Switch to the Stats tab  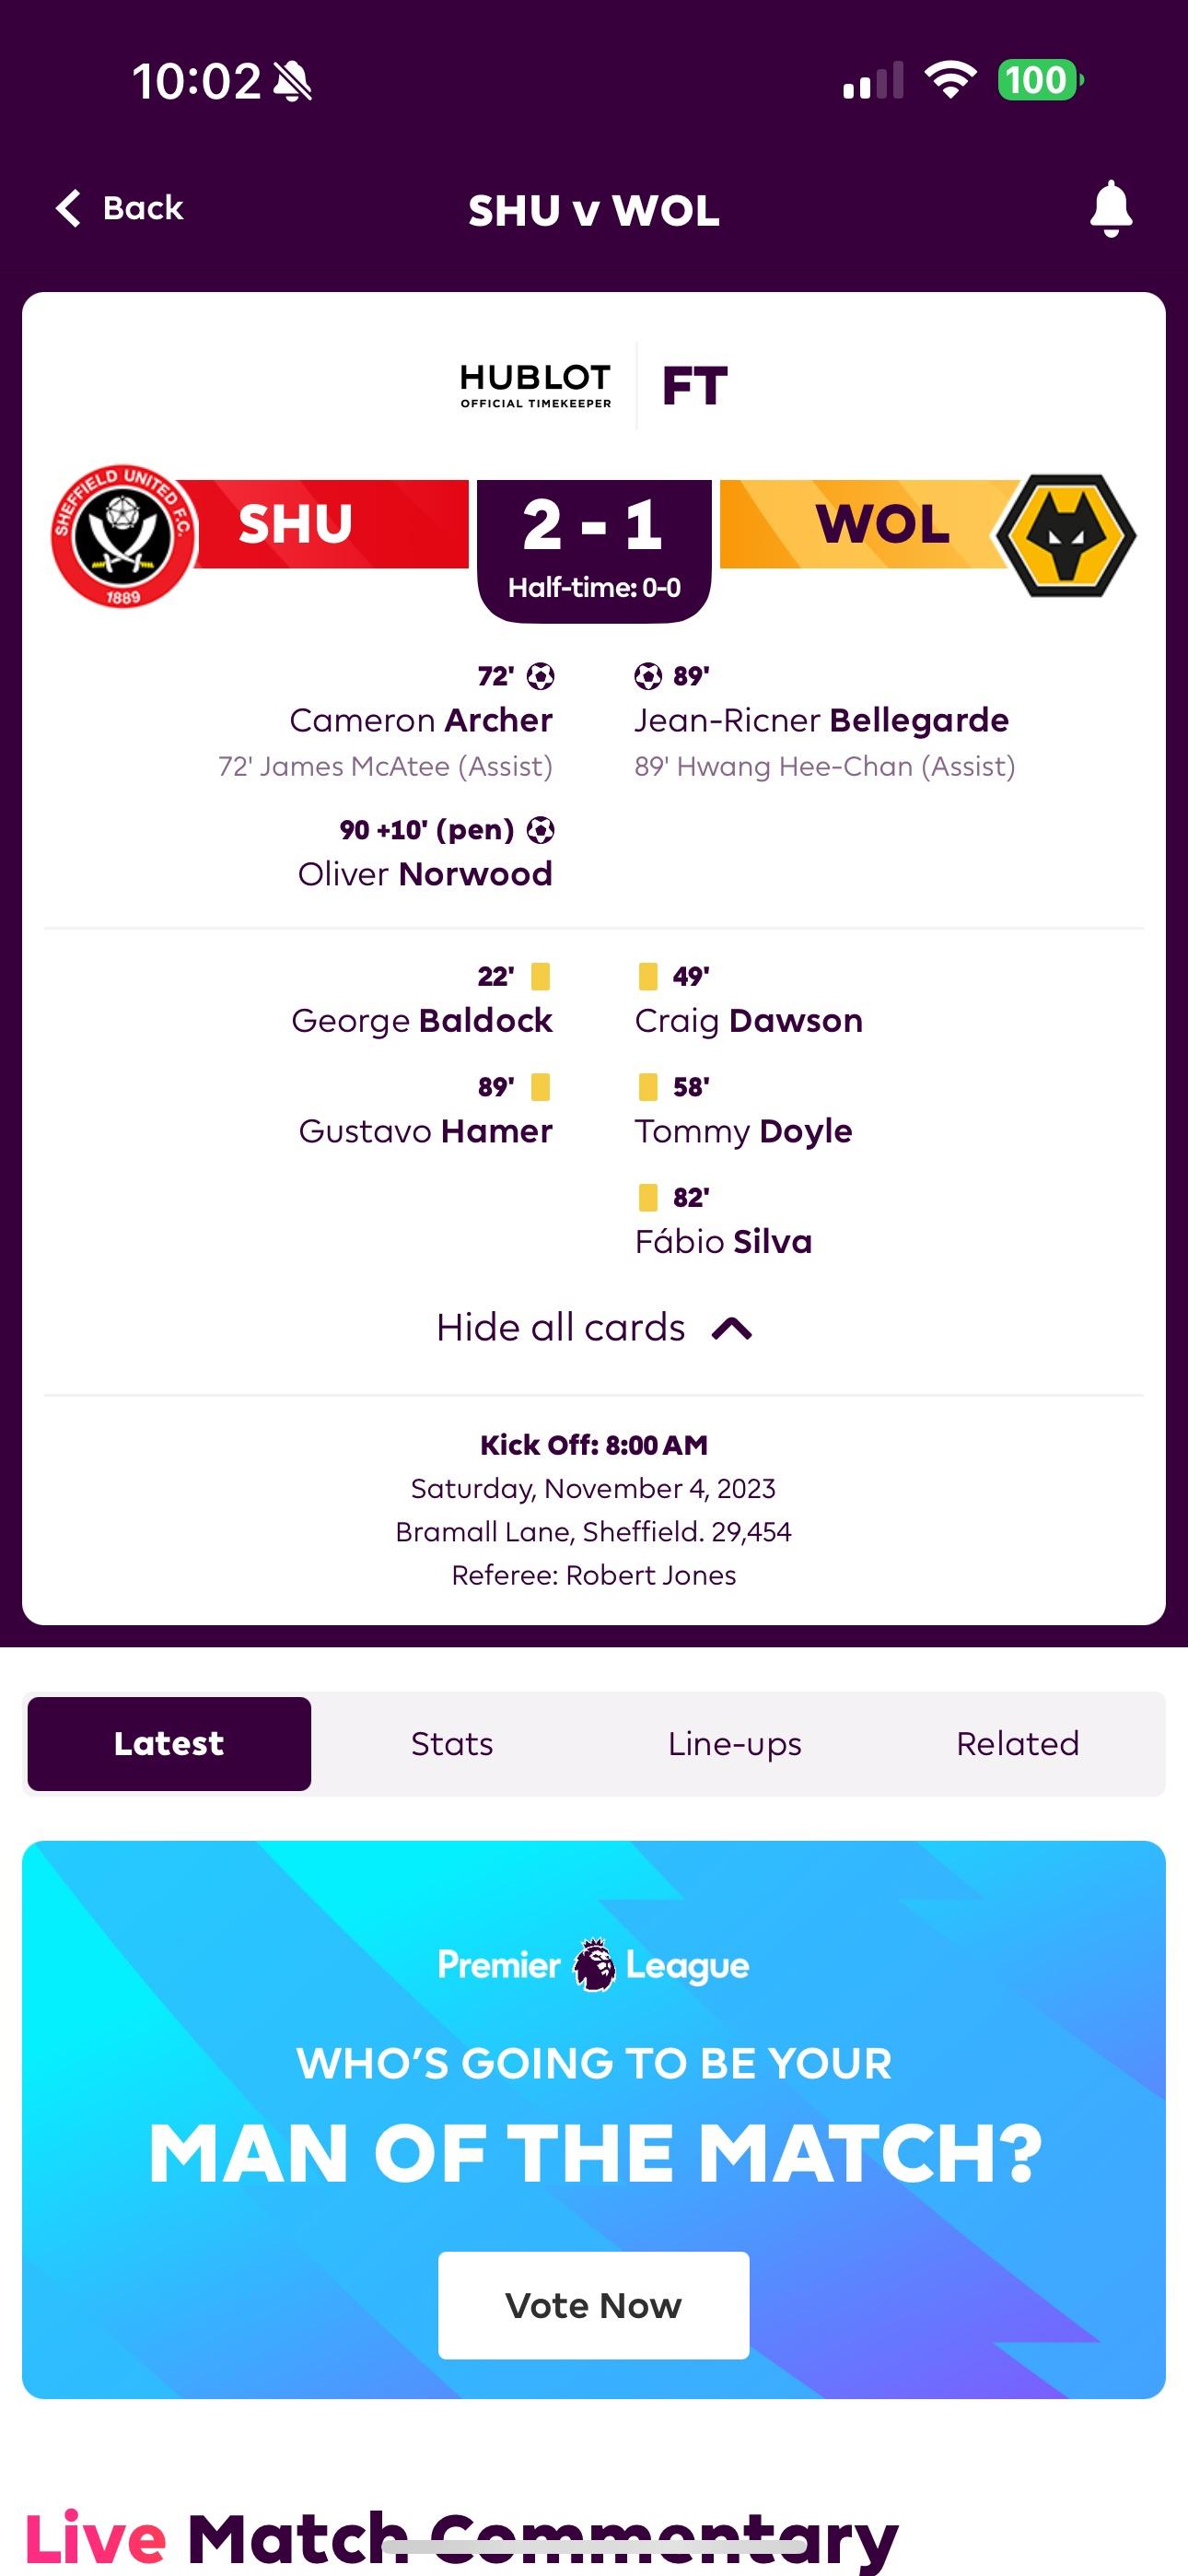click(x=452, y=1744)
